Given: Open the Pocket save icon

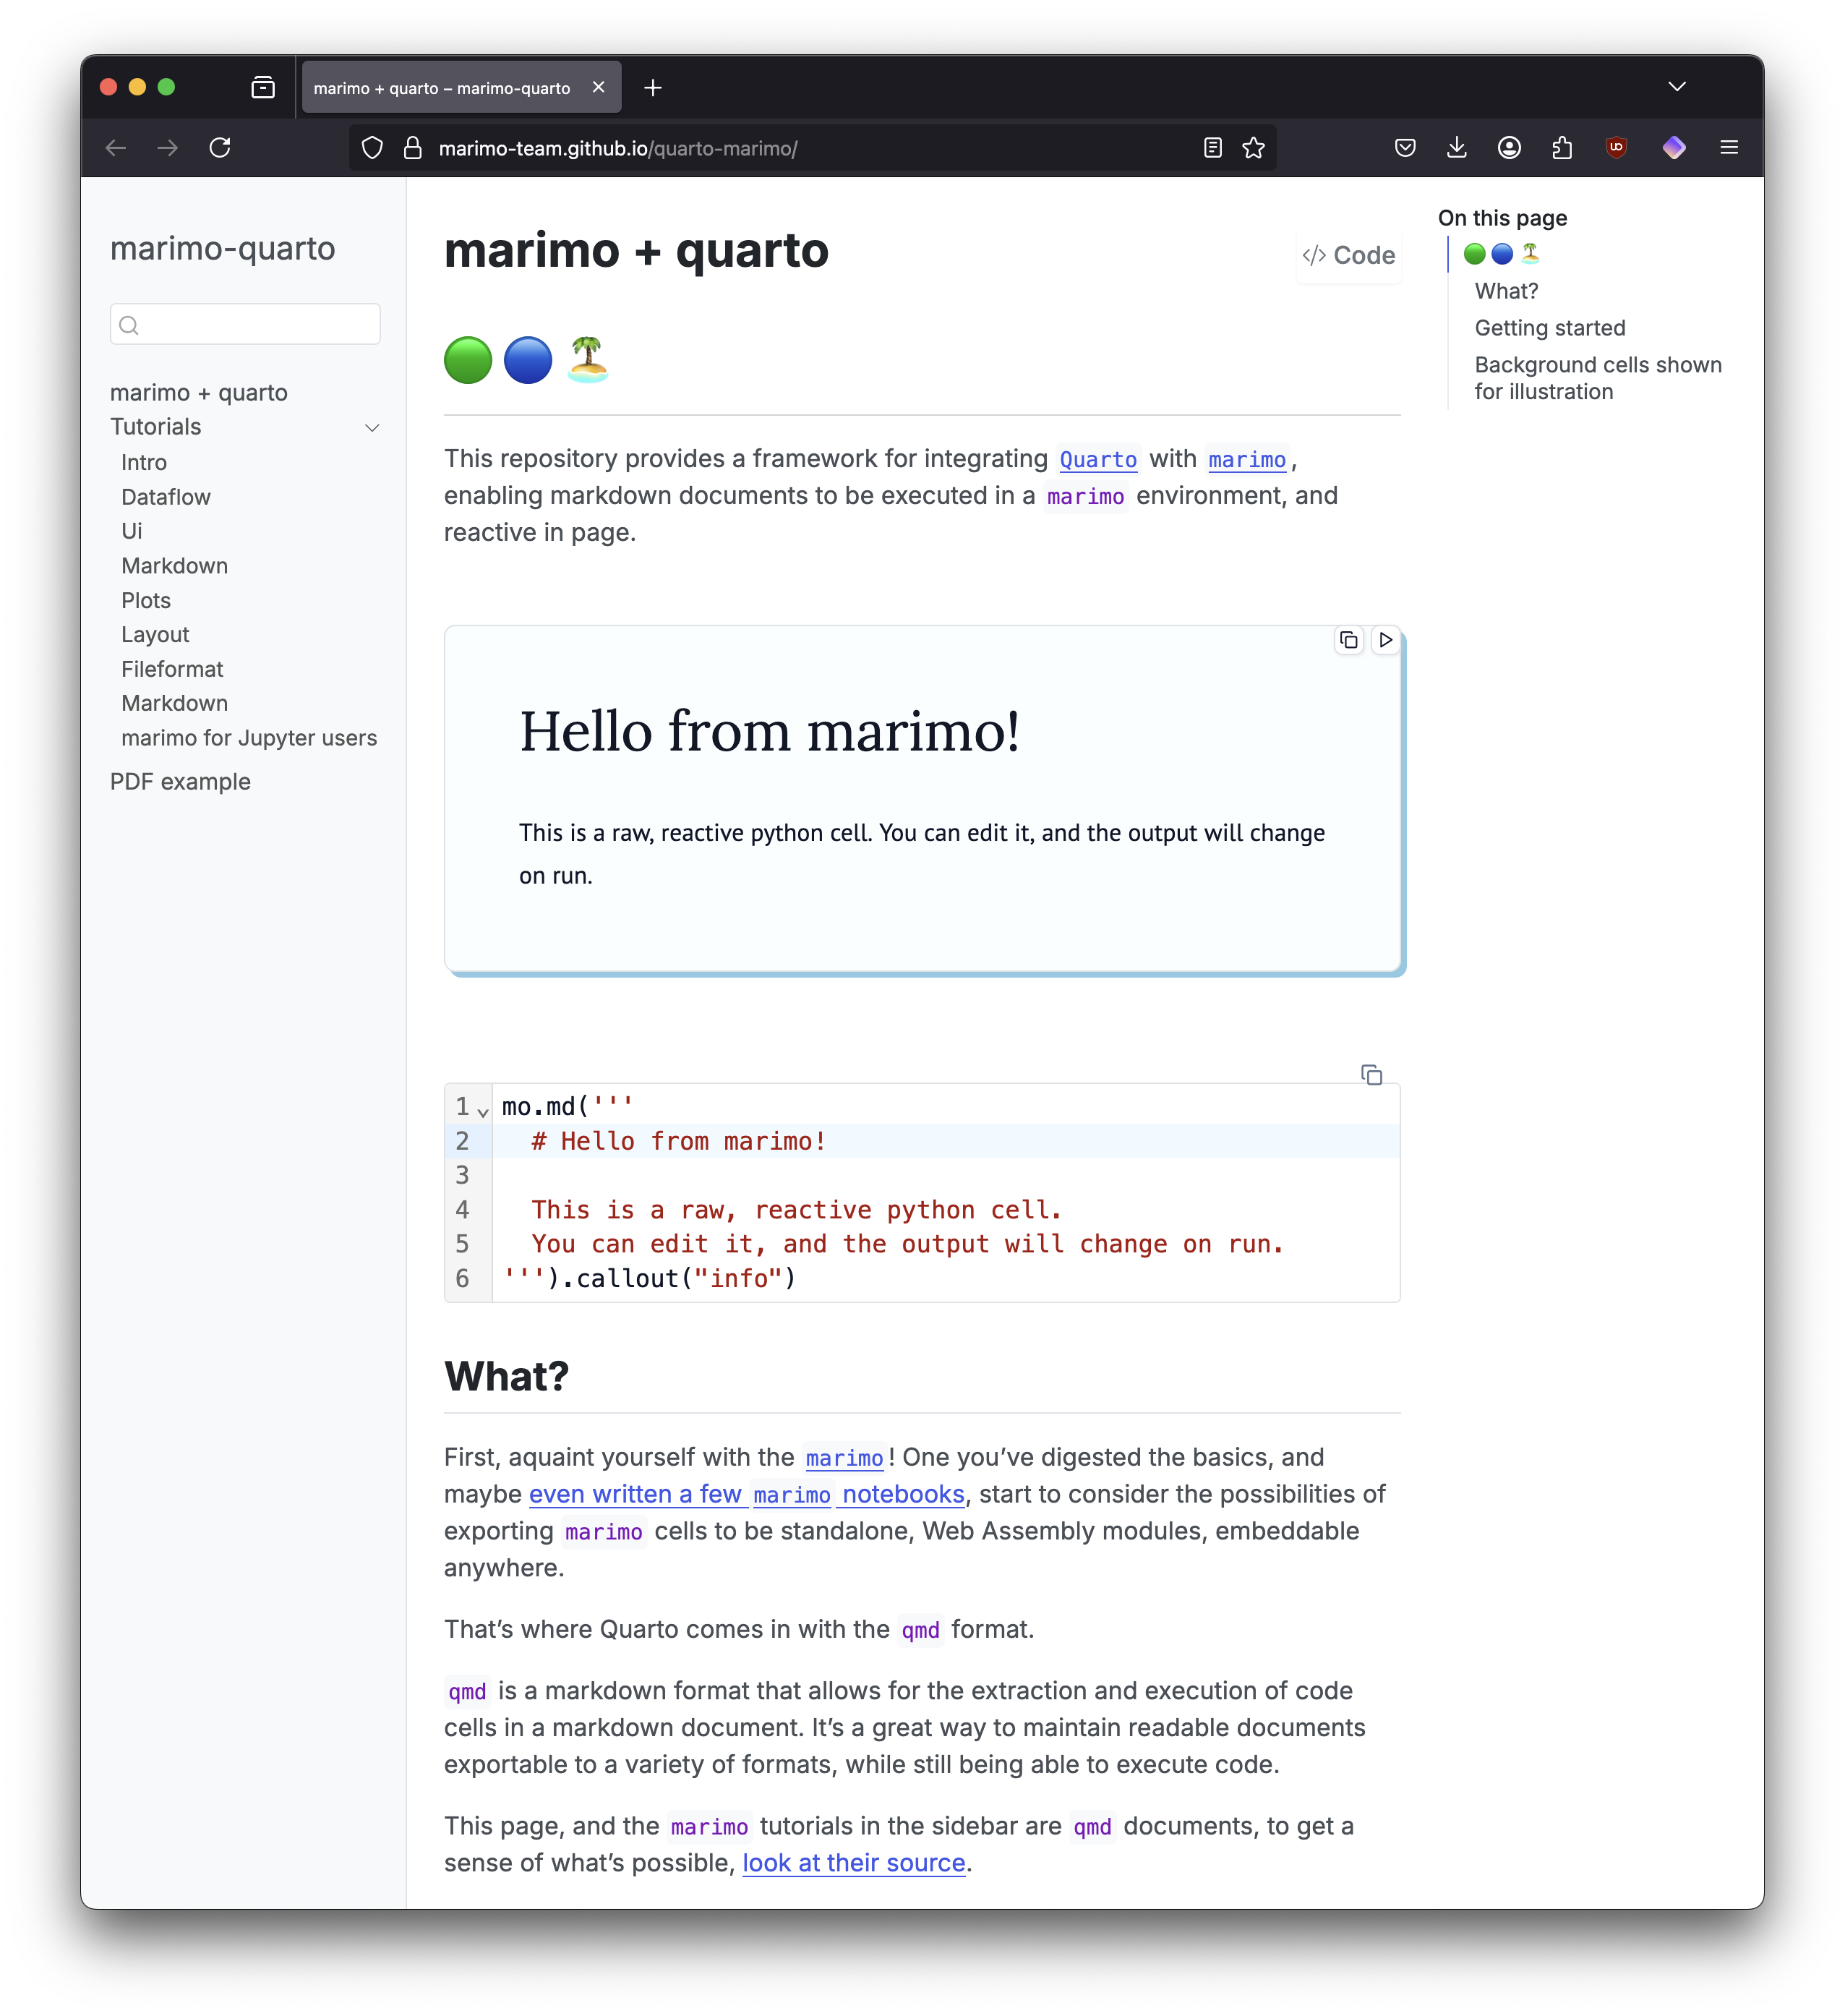Looking at the screenshot, I should tap(1405, 148).
